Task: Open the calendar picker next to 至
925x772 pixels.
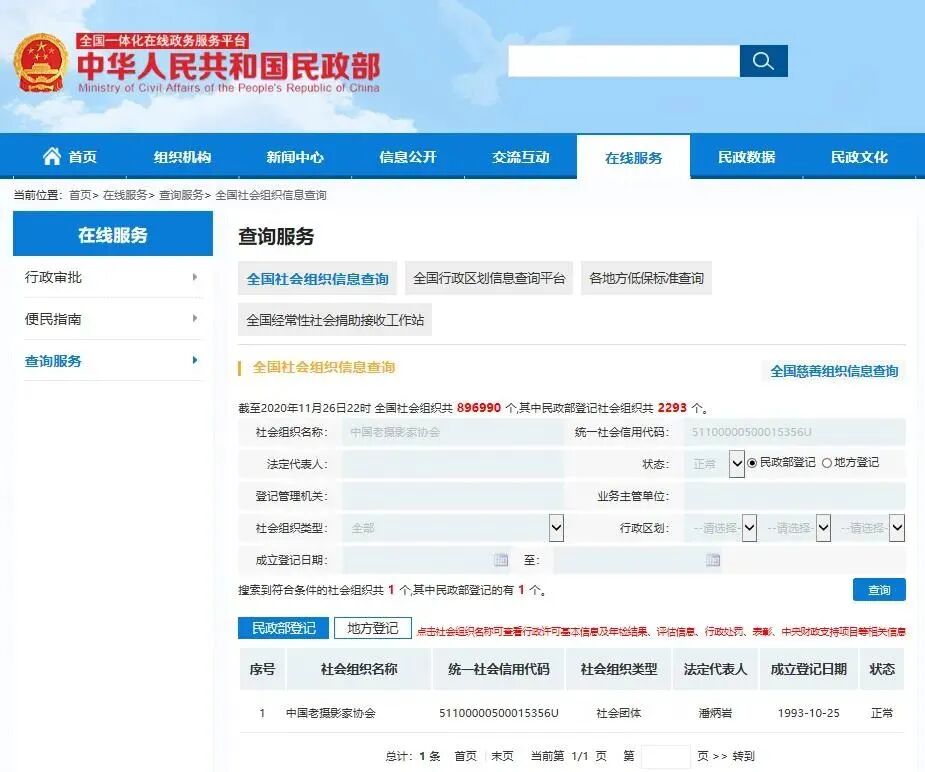Action: click(712, 560)
